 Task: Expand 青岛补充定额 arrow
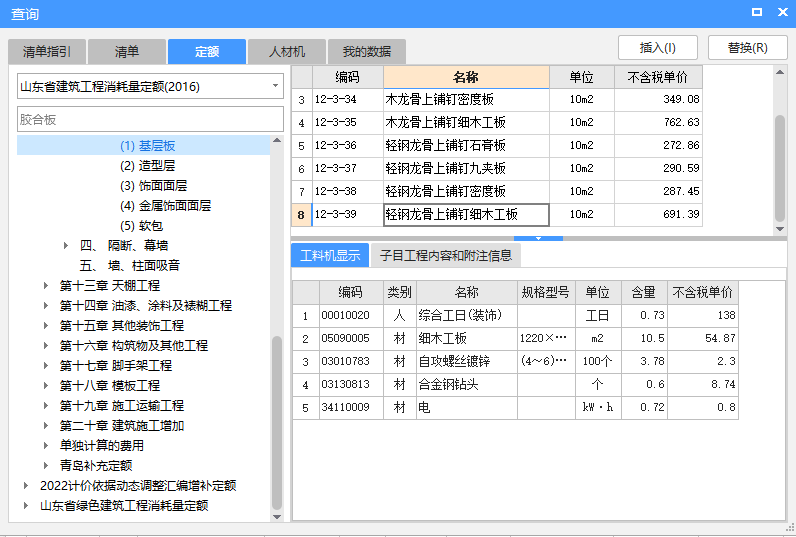(x=46, y=465)
